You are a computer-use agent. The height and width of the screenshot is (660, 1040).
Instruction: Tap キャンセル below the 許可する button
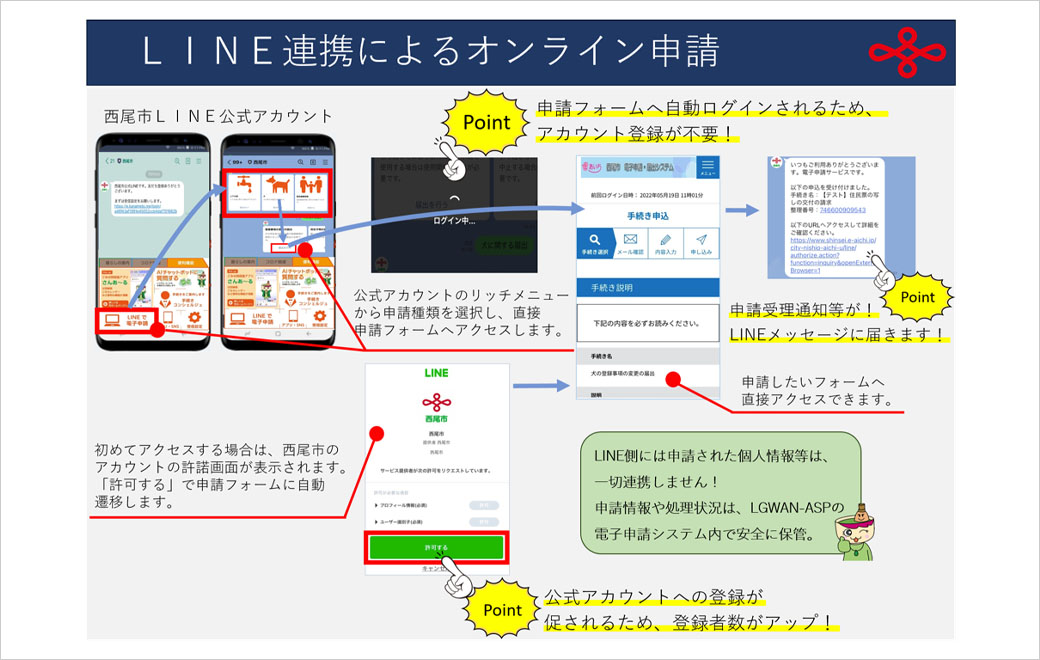(x=436, y=569)
